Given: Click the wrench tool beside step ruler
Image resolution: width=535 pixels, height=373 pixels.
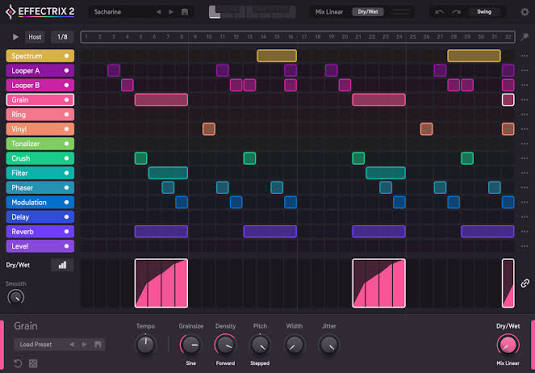Looking at the screenshot, I should click(524, 37).
